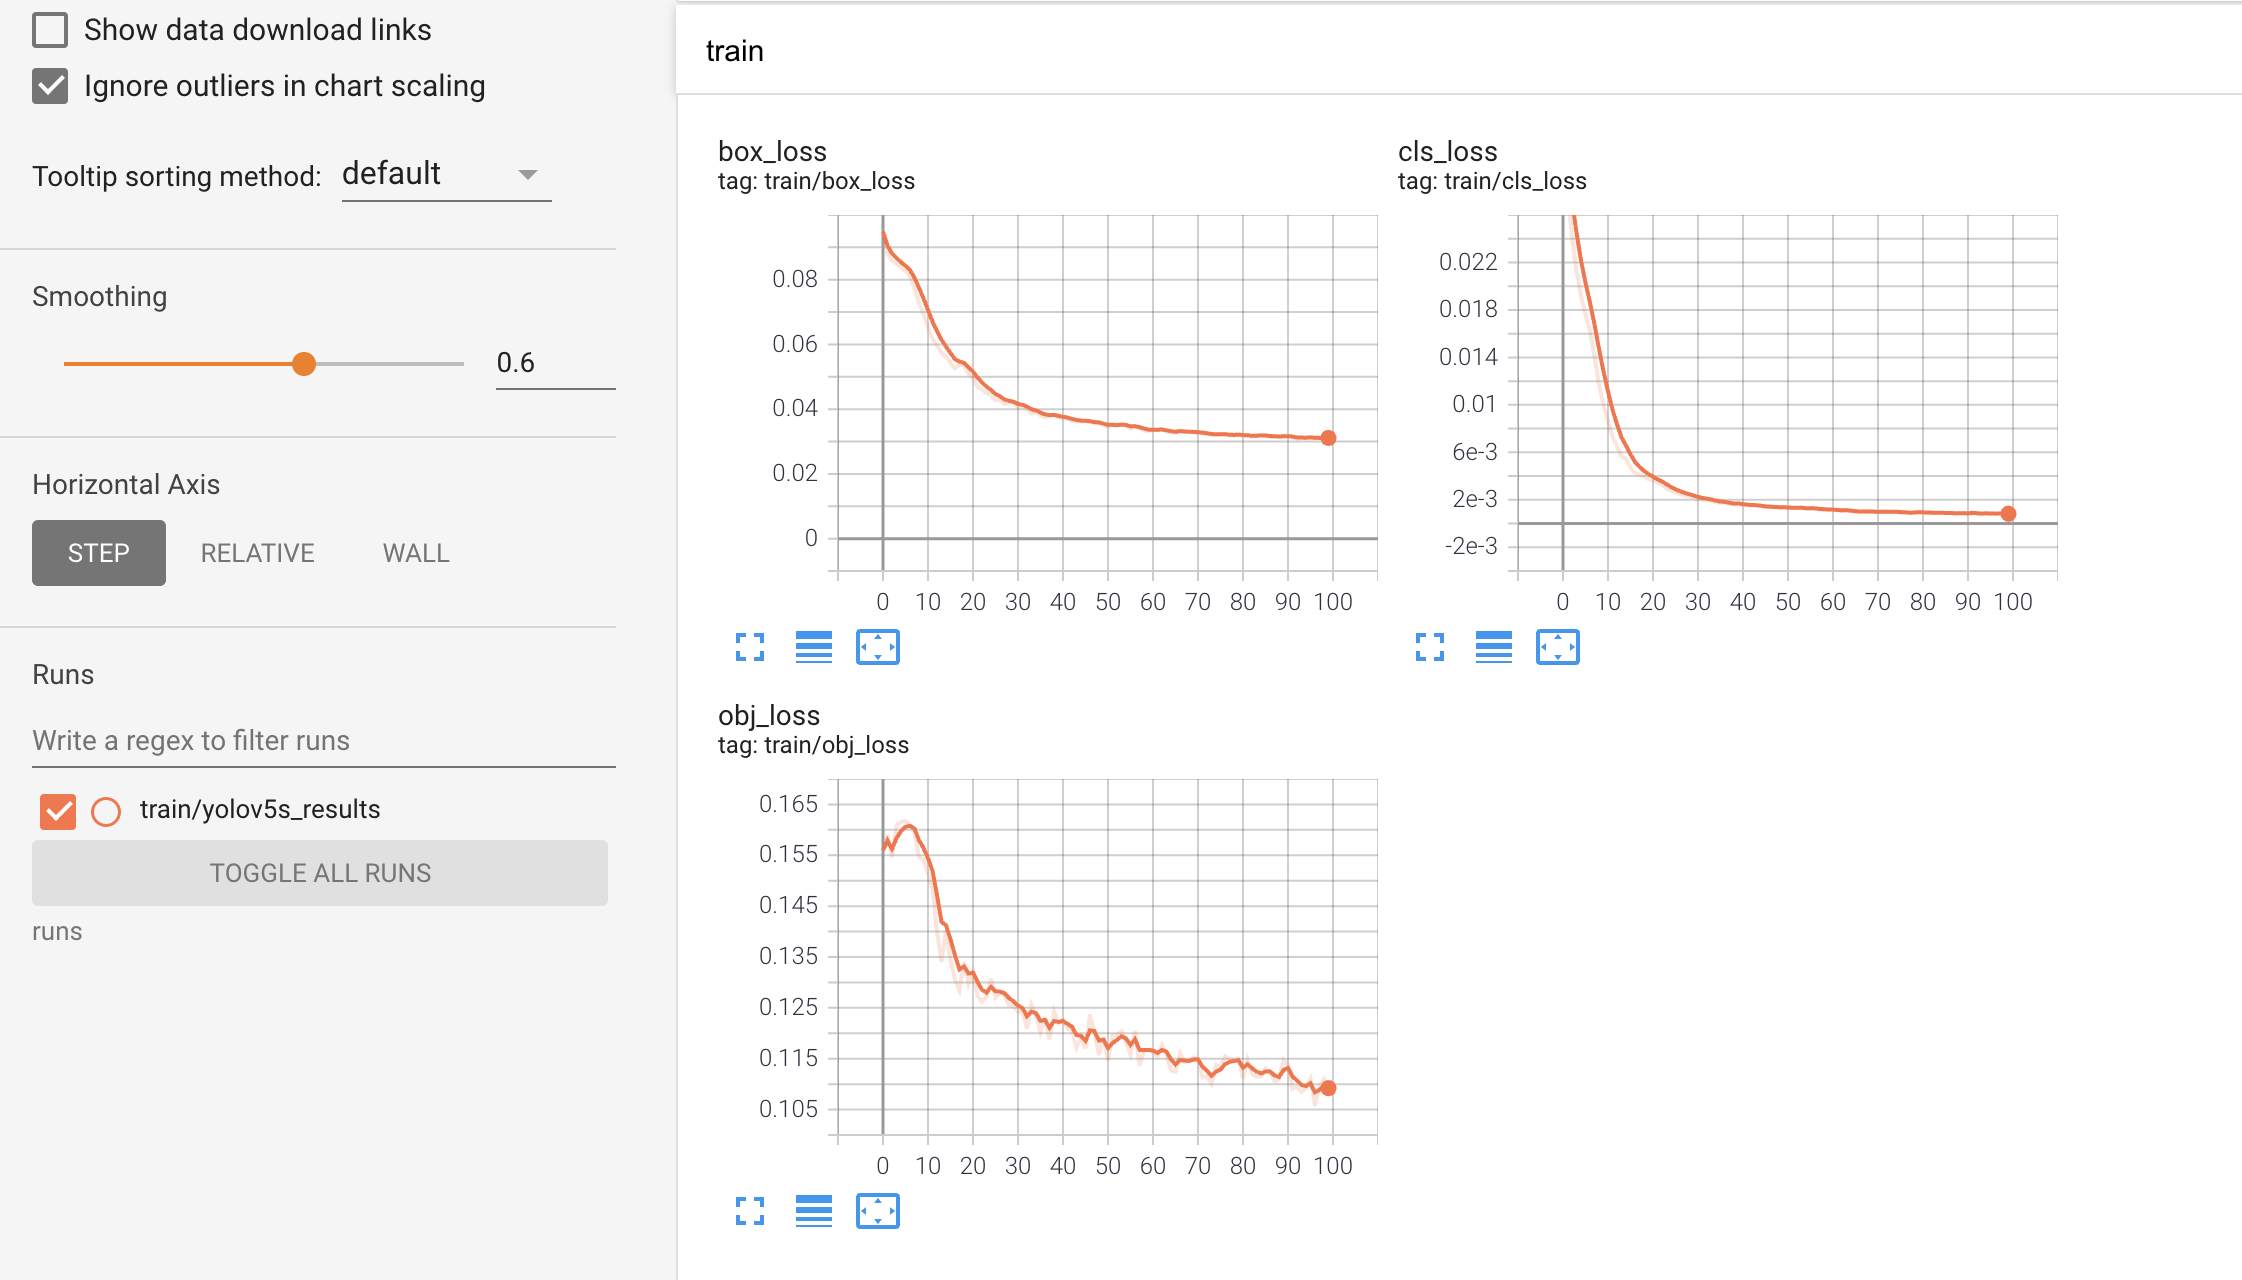
Task: Open Tooltip sorting method dropdown
Action: [x=446, y=175]
